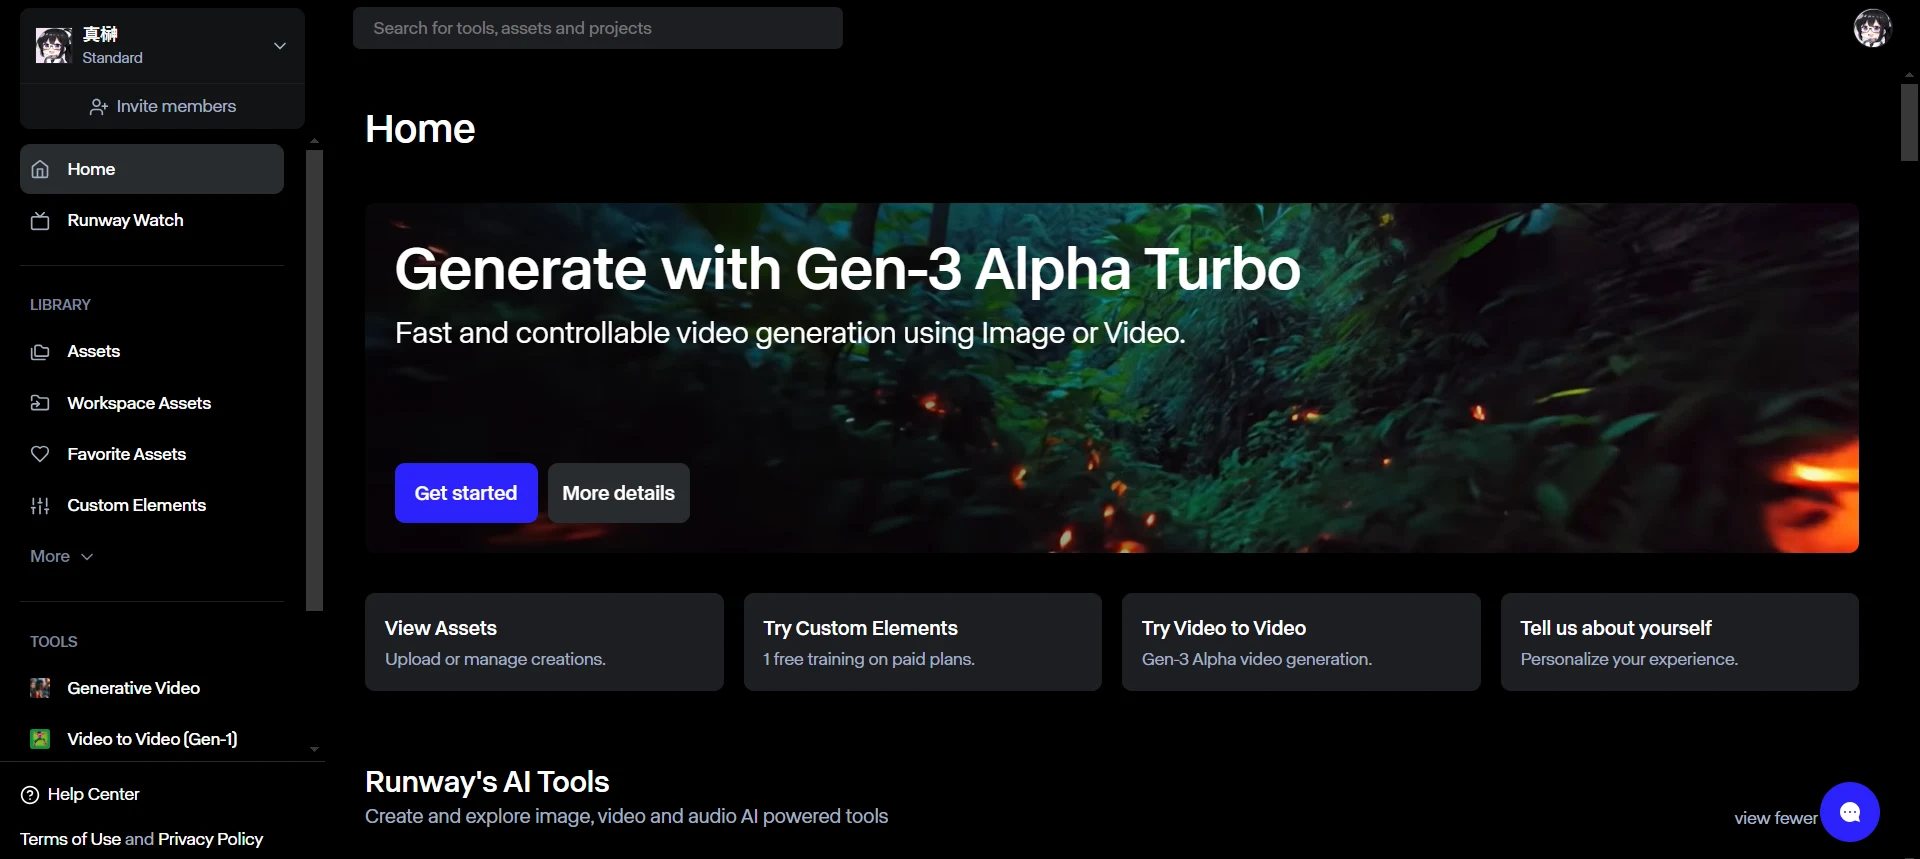Click the Runway Watch TV icon
The width and height of the screenshot is (1920, 859).
click(x=40, y=221)
